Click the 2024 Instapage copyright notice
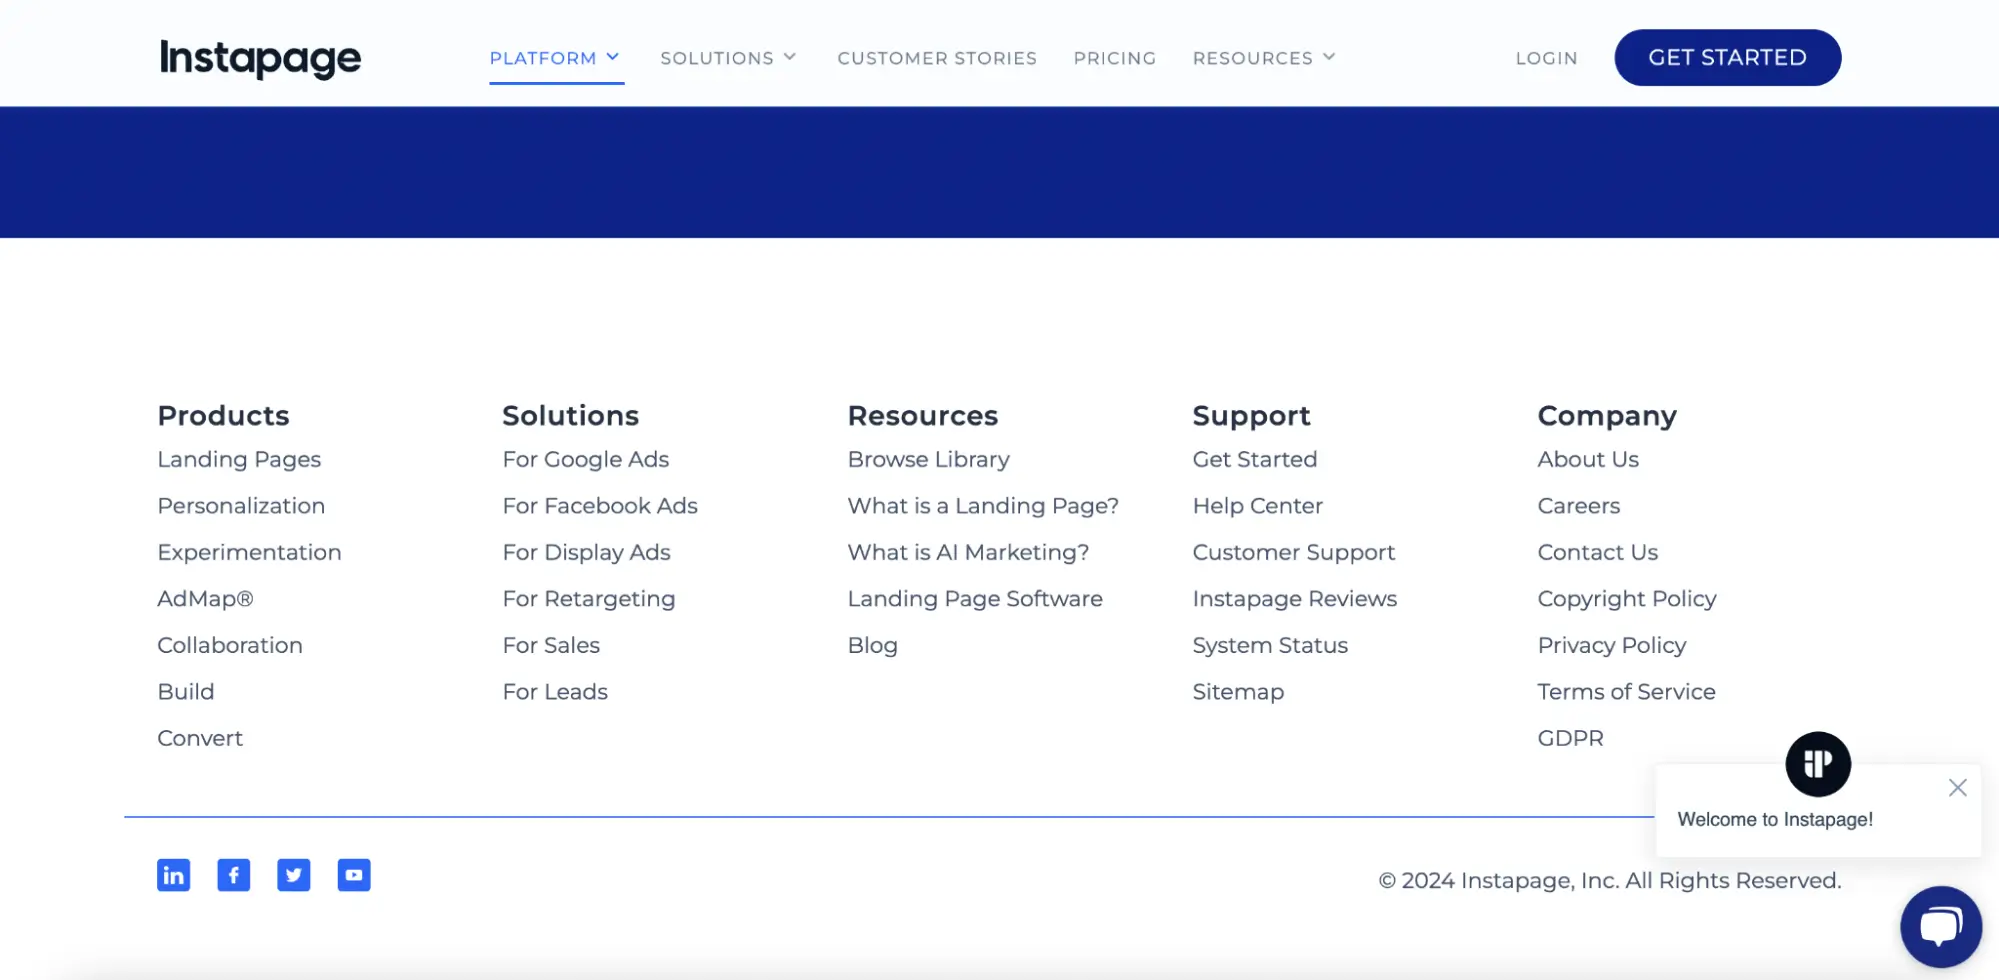The width and height of the screenshot is (1999, 980). [1609, 880]
